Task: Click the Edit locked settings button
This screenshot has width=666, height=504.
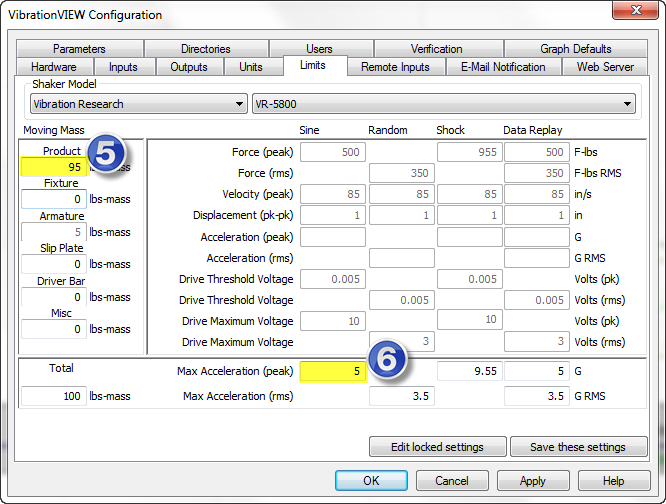Action: [x=436, y=447]
